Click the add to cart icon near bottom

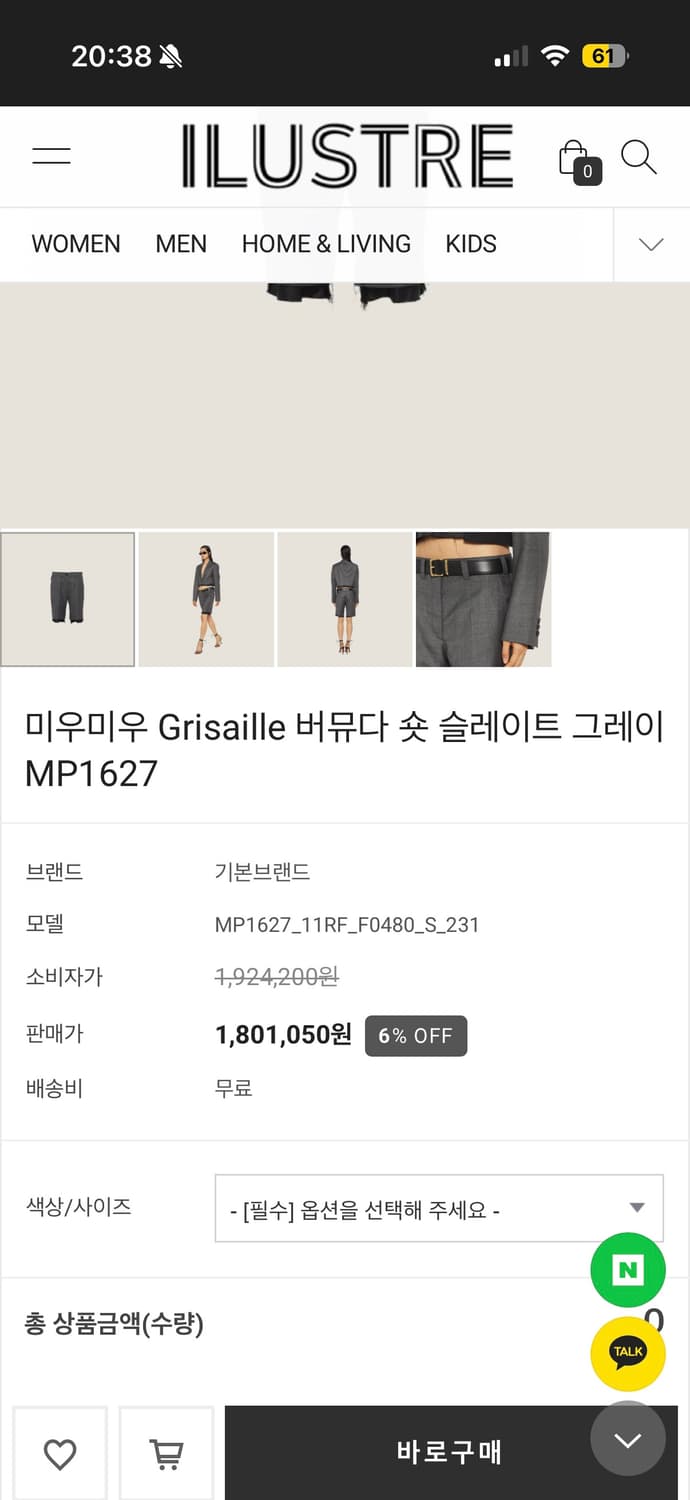point(166,1453)
